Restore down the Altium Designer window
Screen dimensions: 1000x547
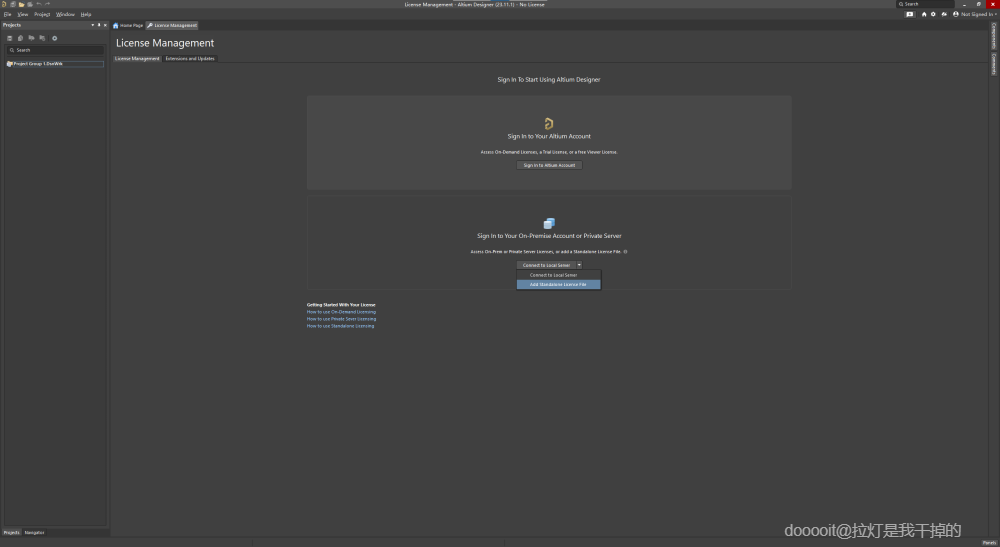[979, 4]
